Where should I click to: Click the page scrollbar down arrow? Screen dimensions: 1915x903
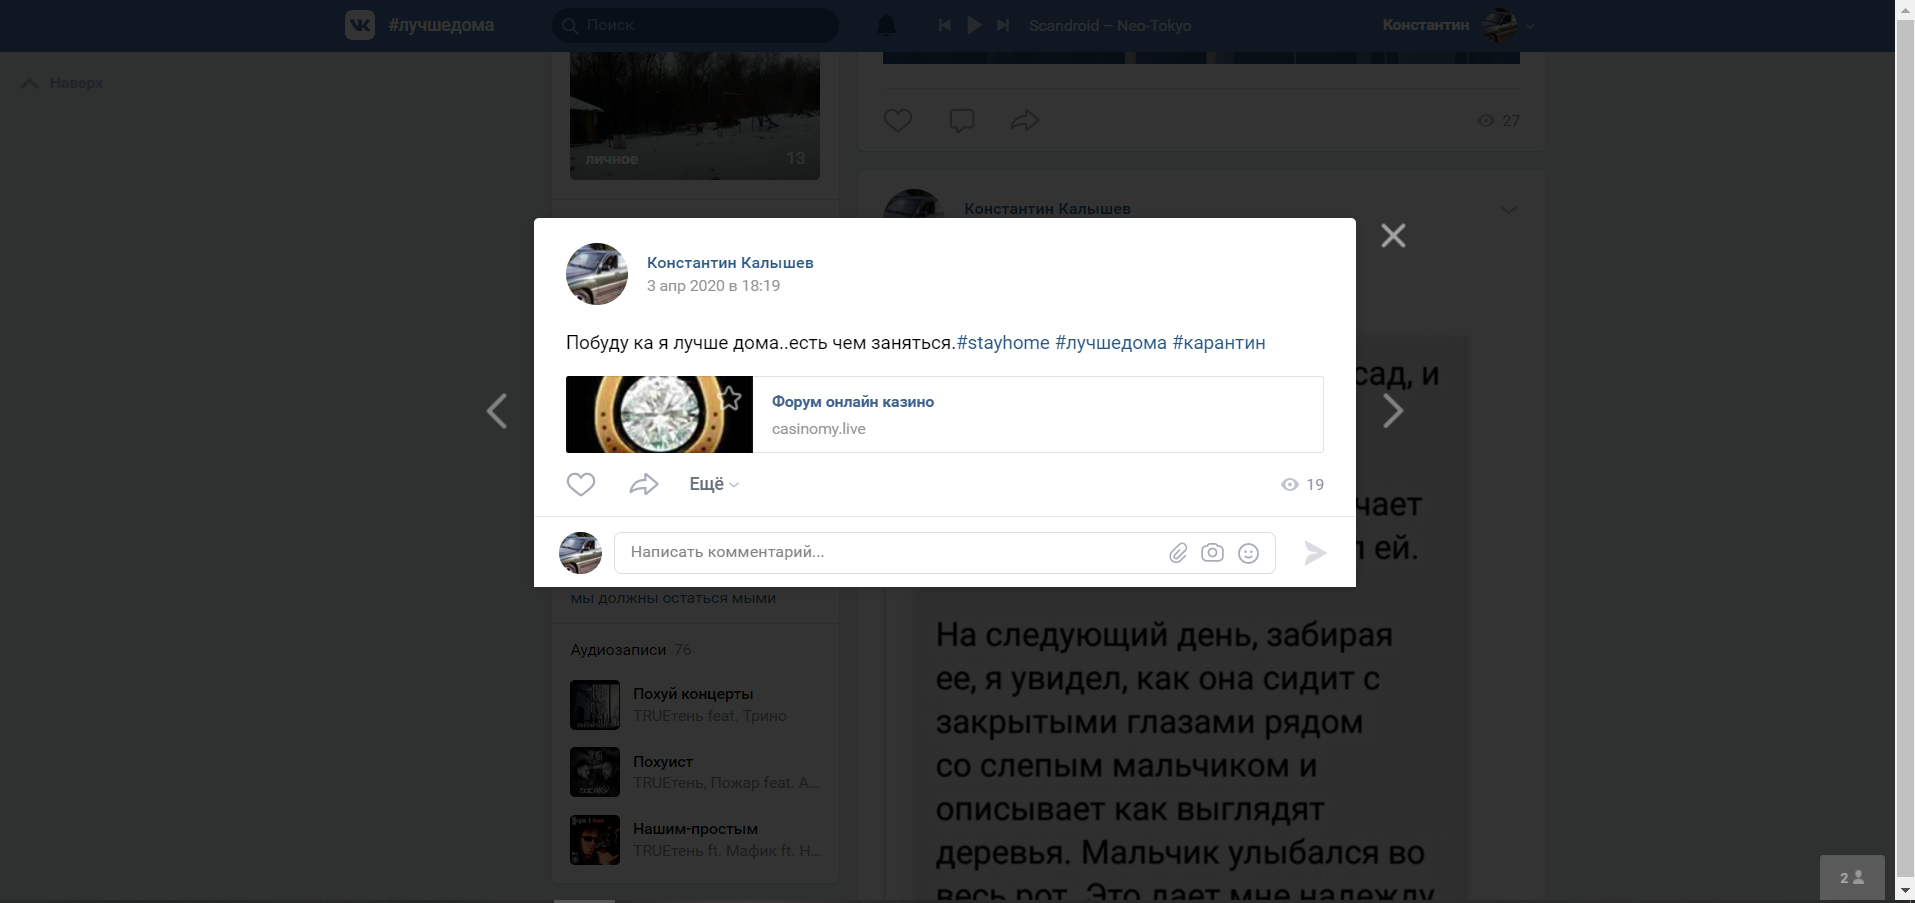pyautogui.click(x=1905, y=892)
